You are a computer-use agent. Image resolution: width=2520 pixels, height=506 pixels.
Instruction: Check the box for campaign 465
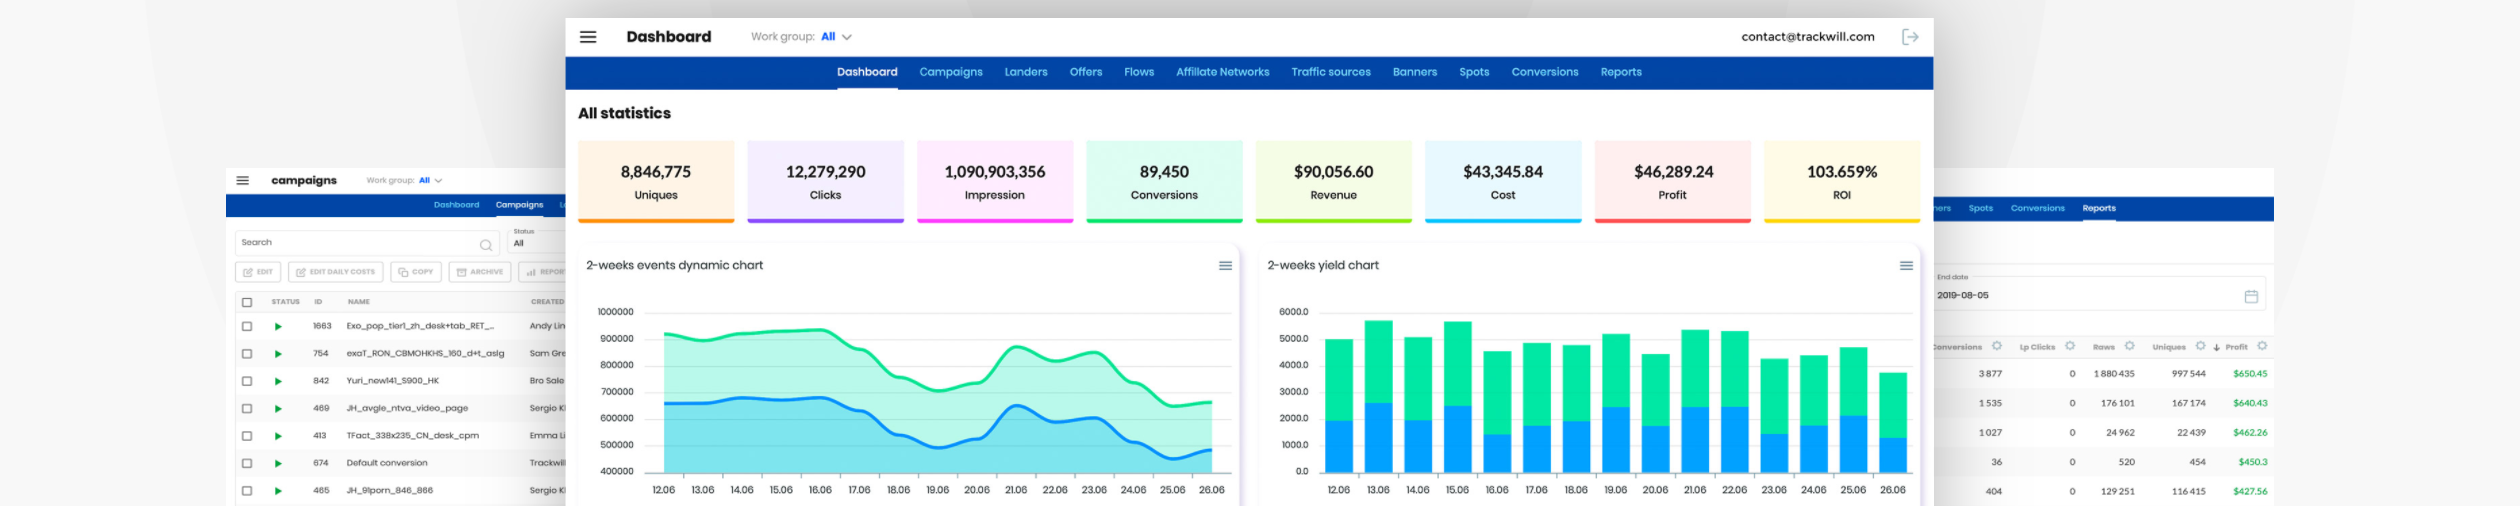(x=247, y=491)
